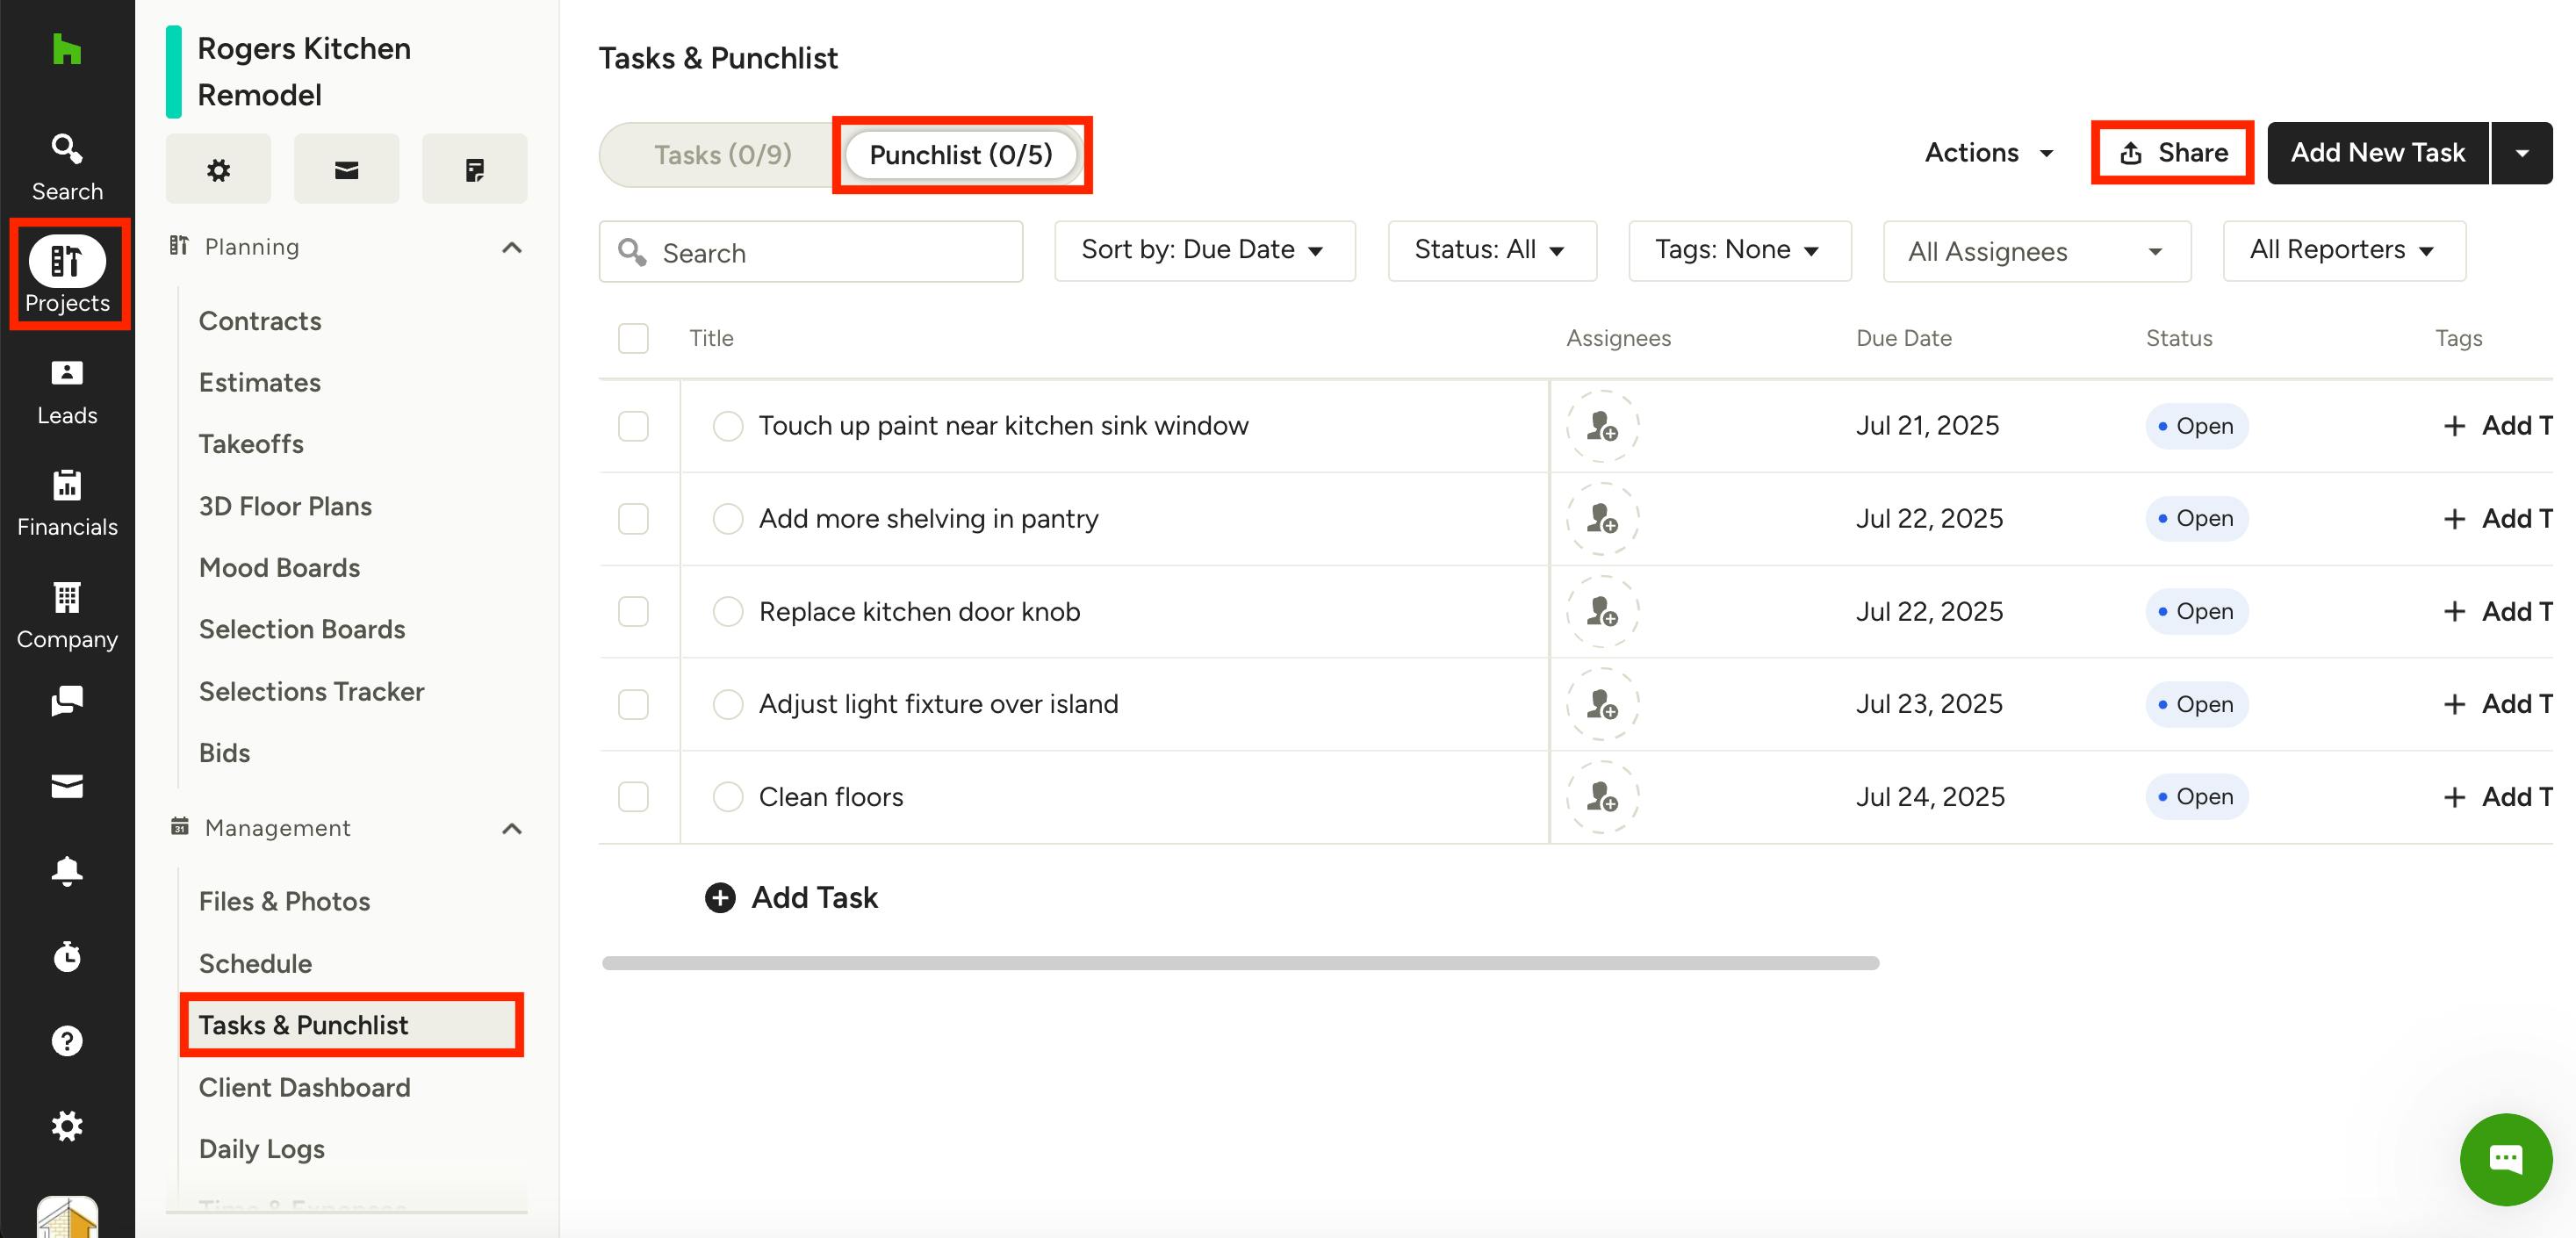Open the notifications bell icon
The height and width of the screenshot is (1238, 2576).
click(x=66, y=871)
